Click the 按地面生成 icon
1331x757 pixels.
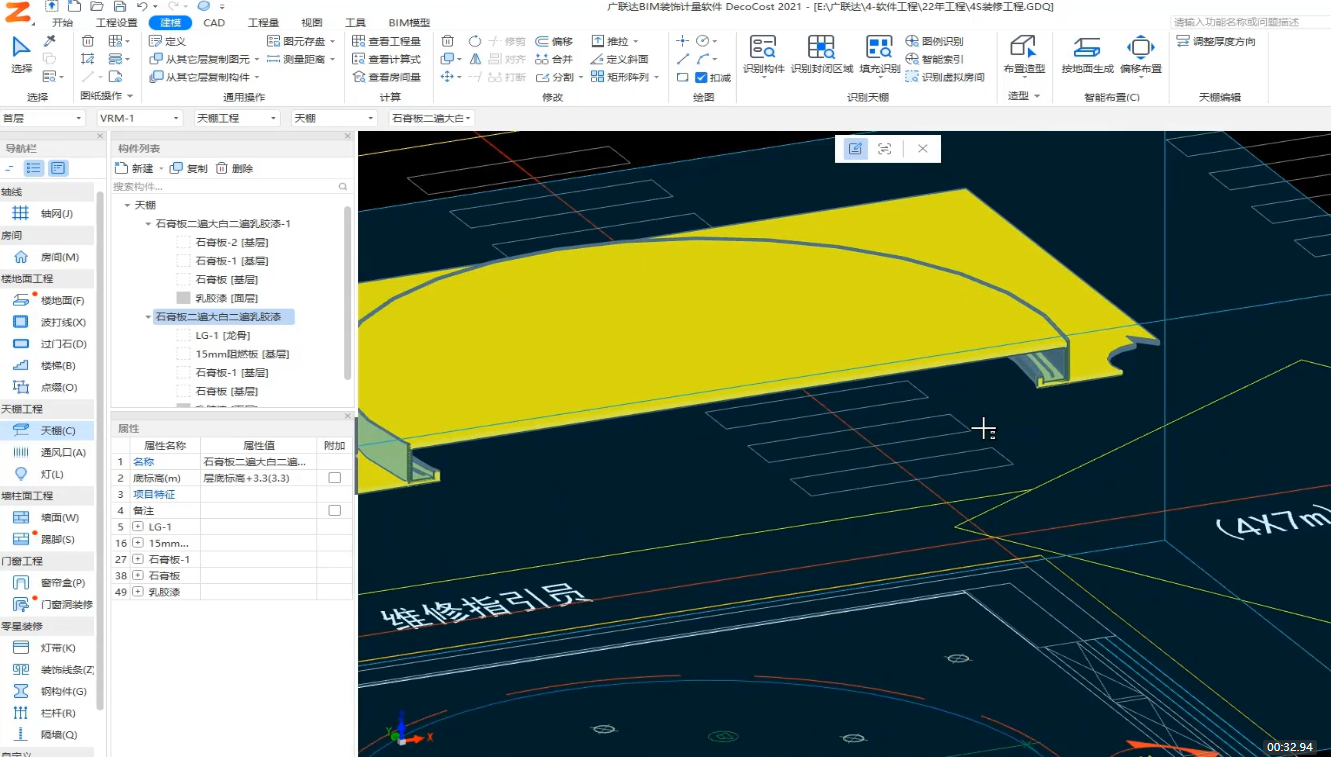(1087, 48)
